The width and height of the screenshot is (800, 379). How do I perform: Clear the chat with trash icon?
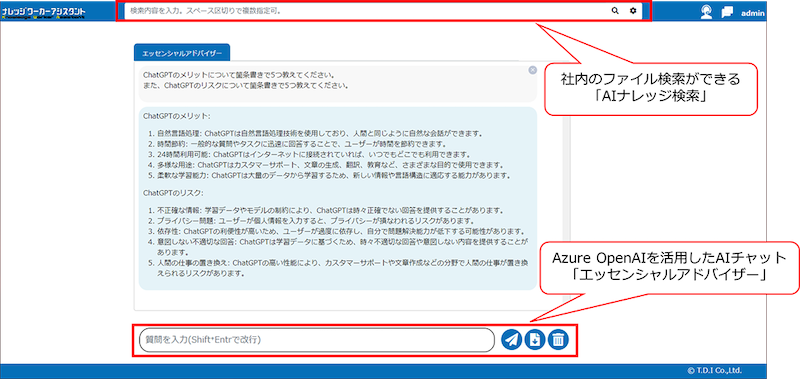[558, 339]
